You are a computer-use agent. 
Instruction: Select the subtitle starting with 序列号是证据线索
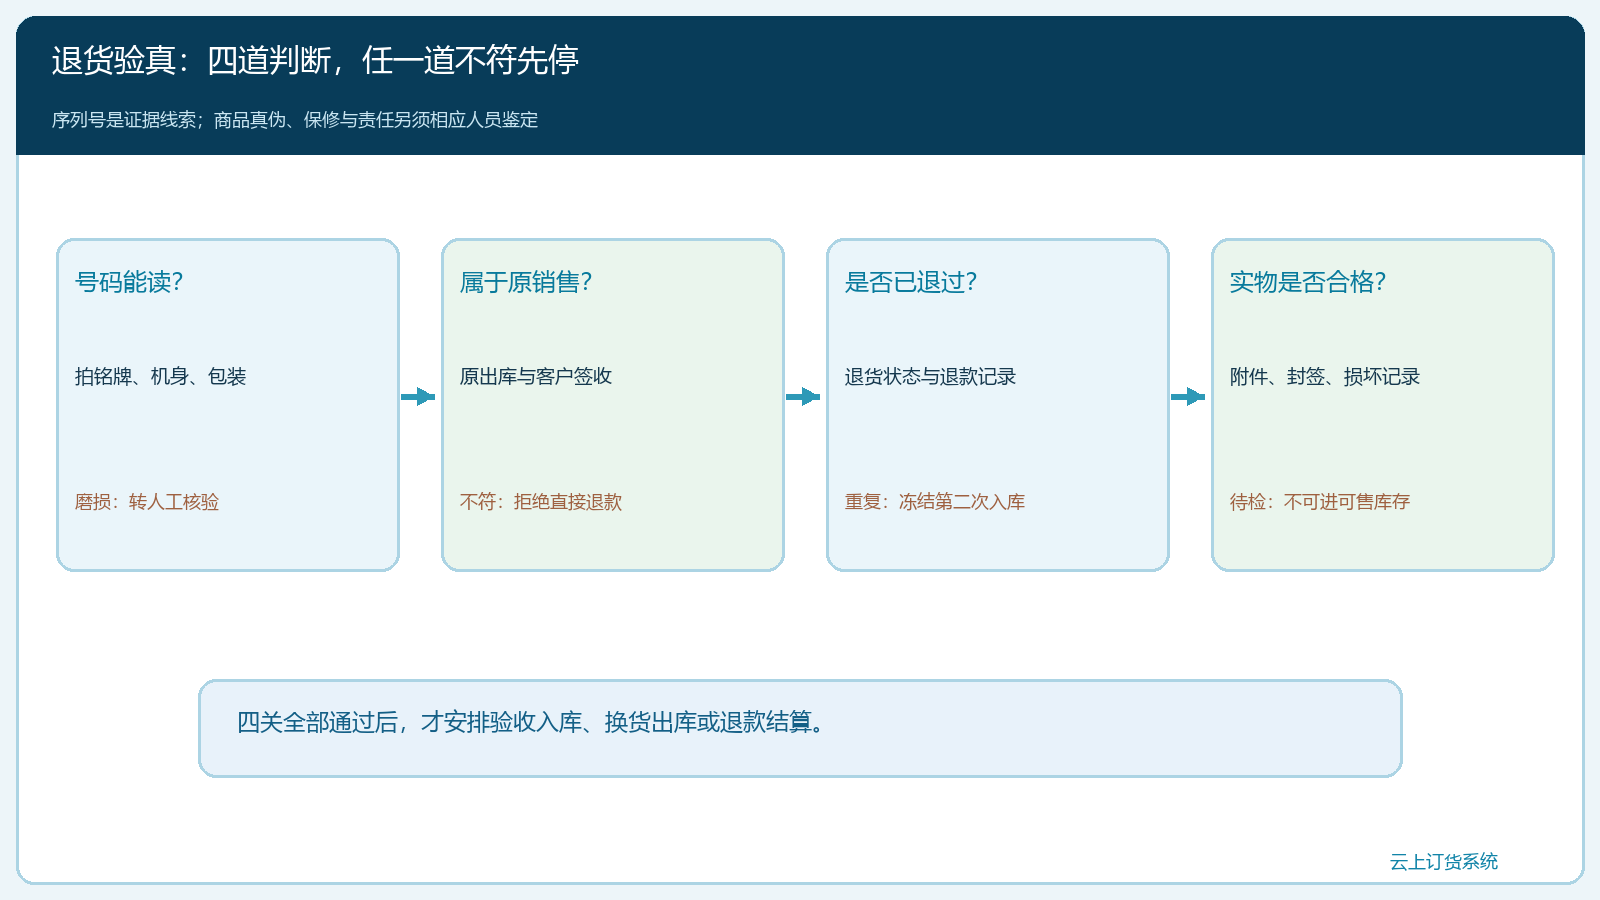pos(295,120)
